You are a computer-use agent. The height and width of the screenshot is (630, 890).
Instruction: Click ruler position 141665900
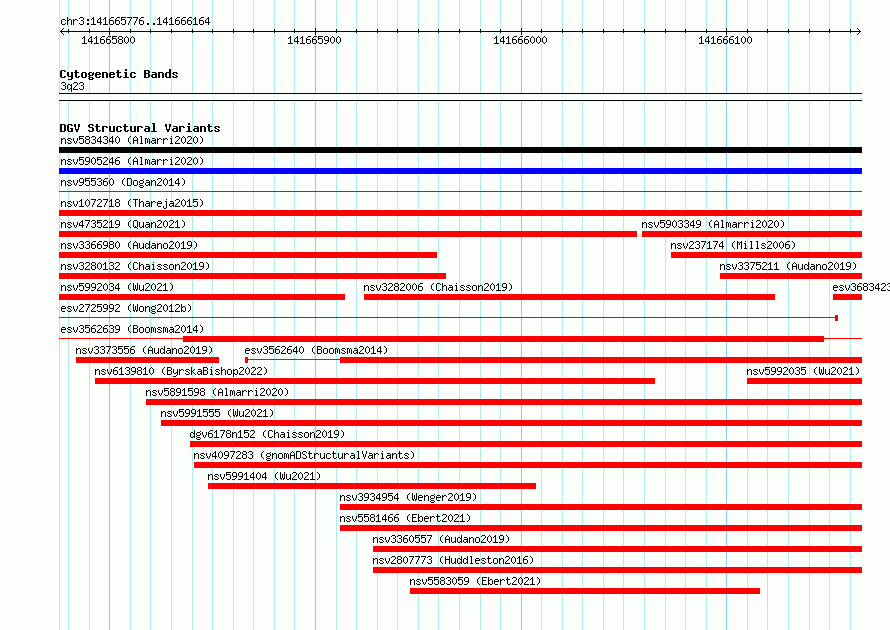(314, 40)
